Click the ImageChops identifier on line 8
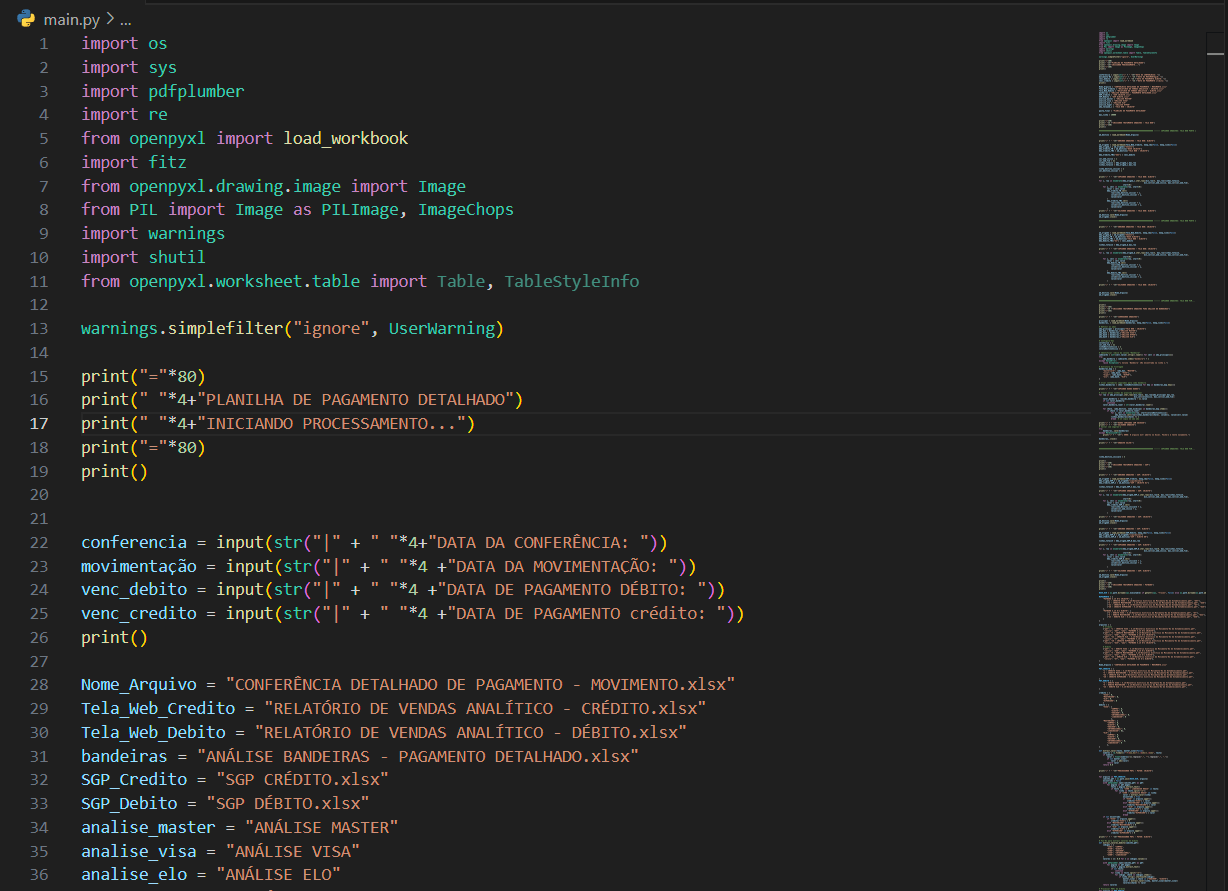Screen dimensions: 1228x891 (x=465, y=210)
